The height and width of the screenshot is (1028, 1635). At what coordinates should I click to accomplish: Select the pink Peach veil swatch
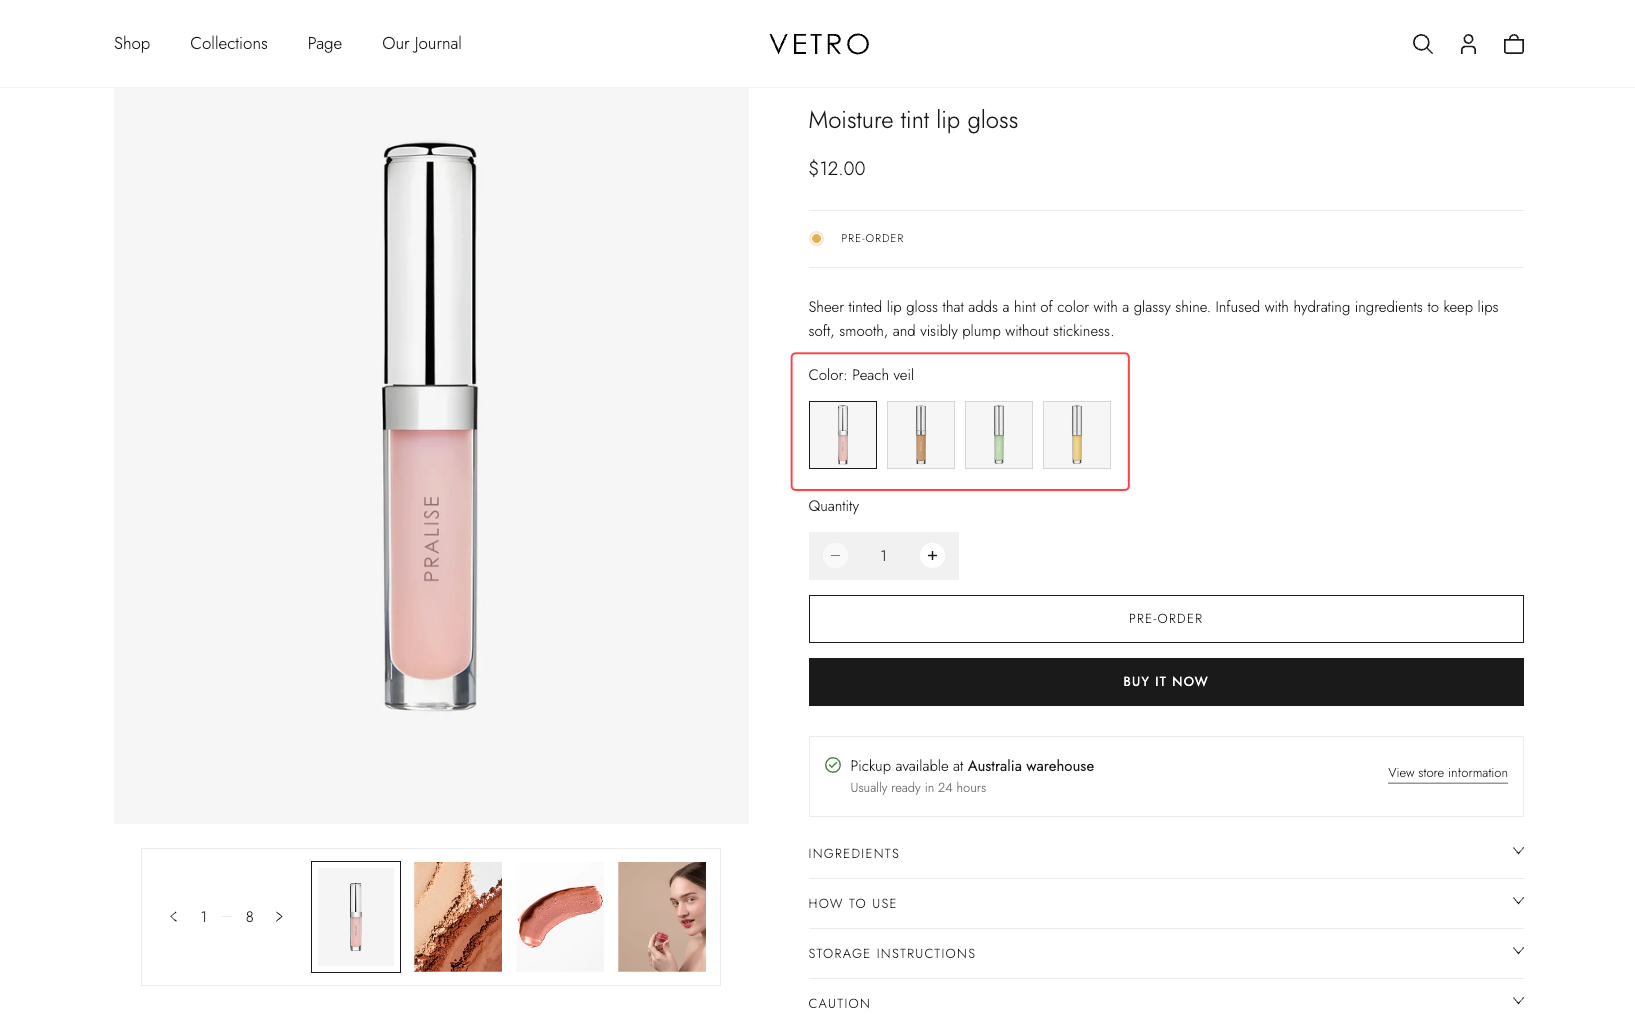coord(842,435)
